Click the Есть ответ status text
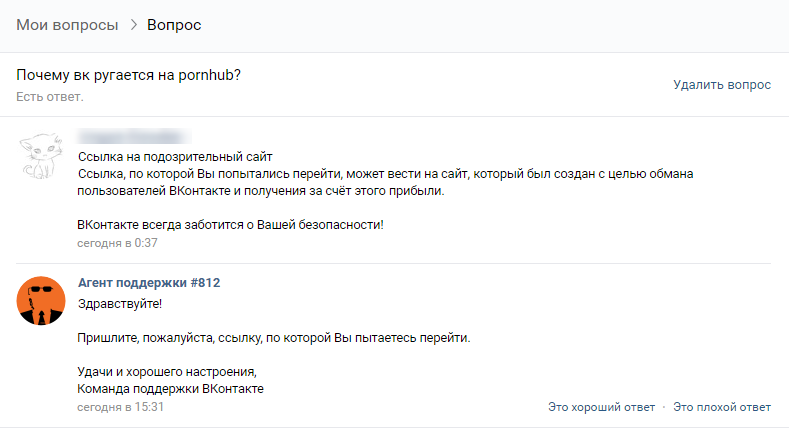The image size is (789, 435). [50, 97]
